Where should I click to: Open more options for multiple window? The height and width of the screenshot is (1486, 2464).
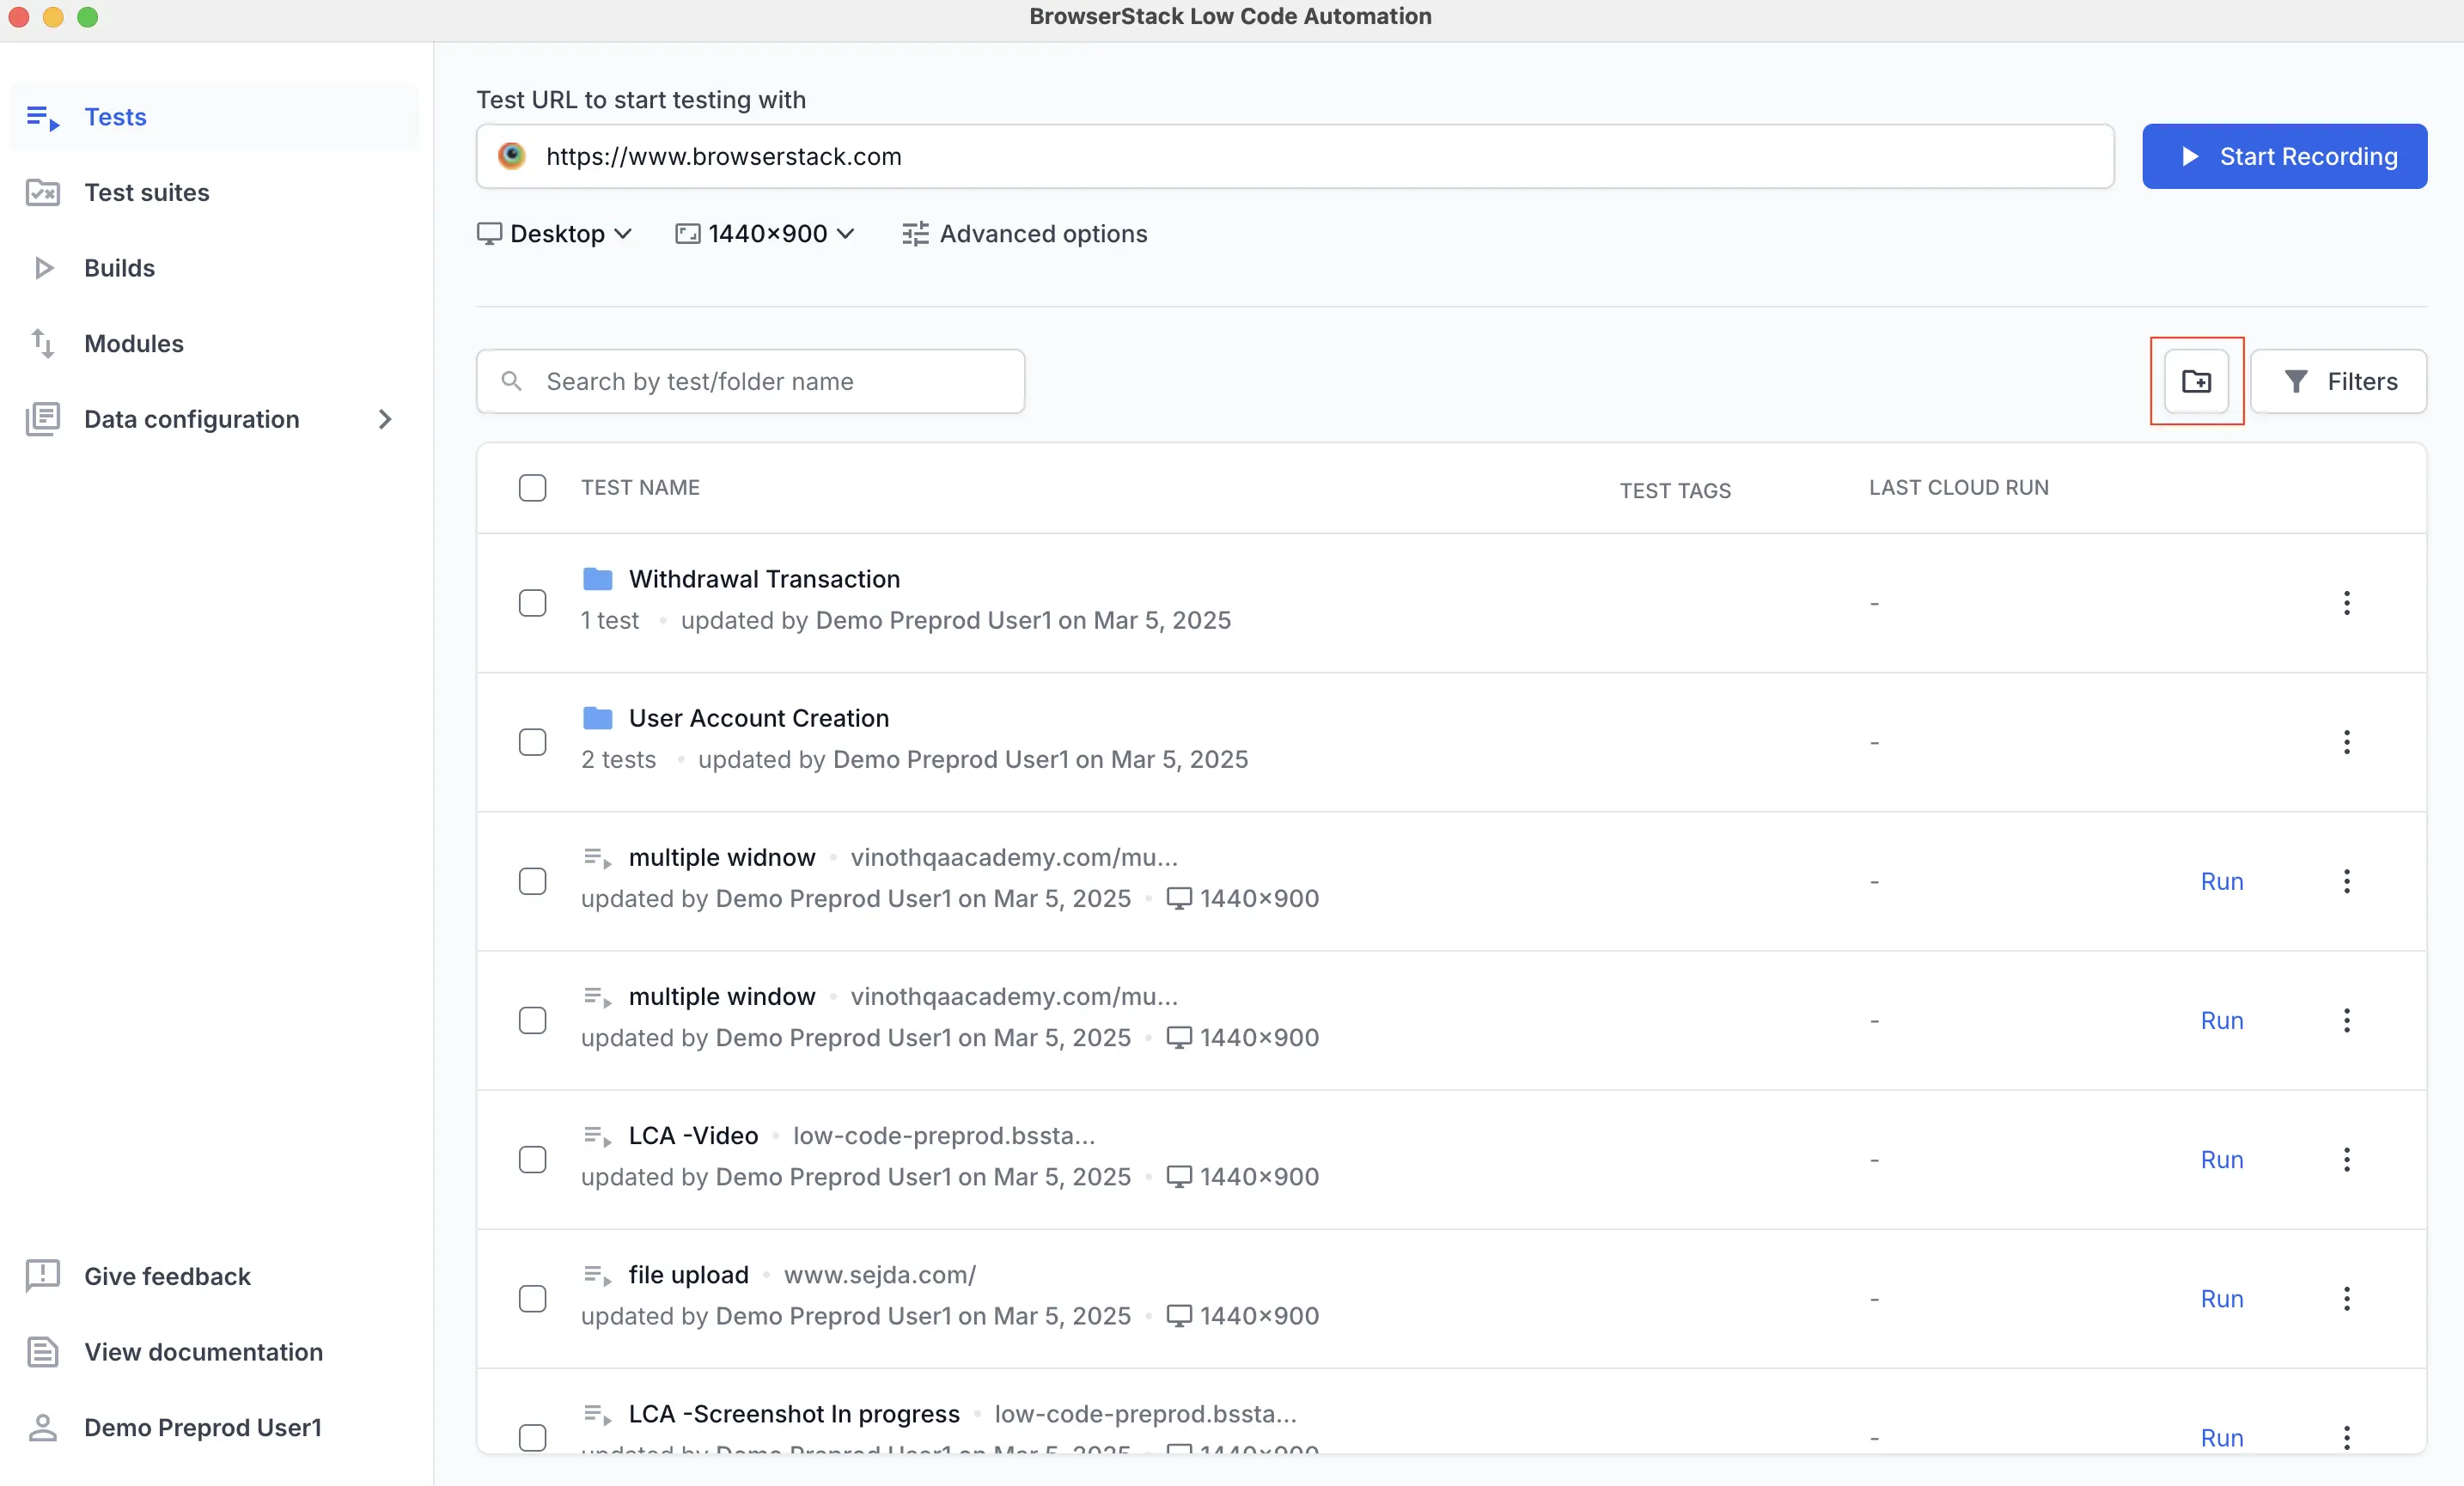(x=2346, y=1020)
